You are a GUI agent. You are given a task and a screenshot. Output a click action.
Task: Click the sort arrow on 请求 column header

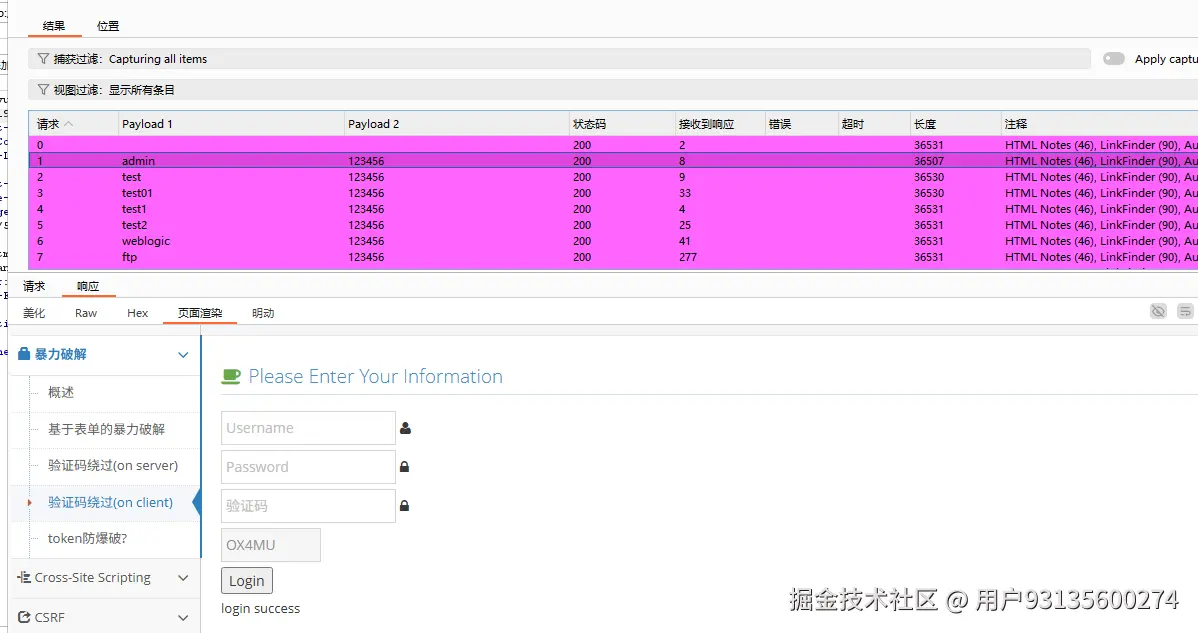69,124
